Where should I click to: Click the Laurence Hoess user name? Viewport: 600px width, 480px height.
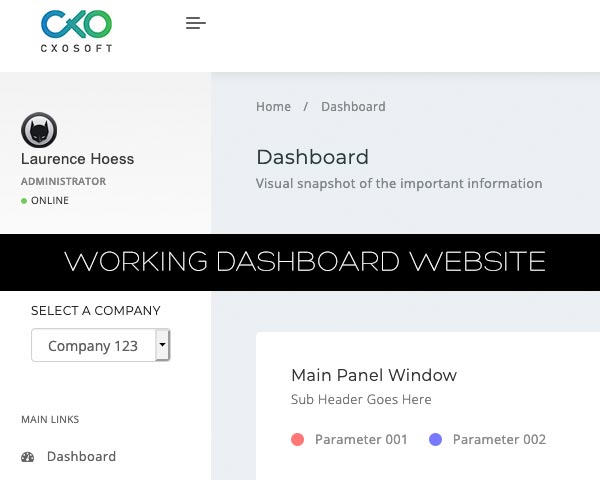tap(77, 159)
